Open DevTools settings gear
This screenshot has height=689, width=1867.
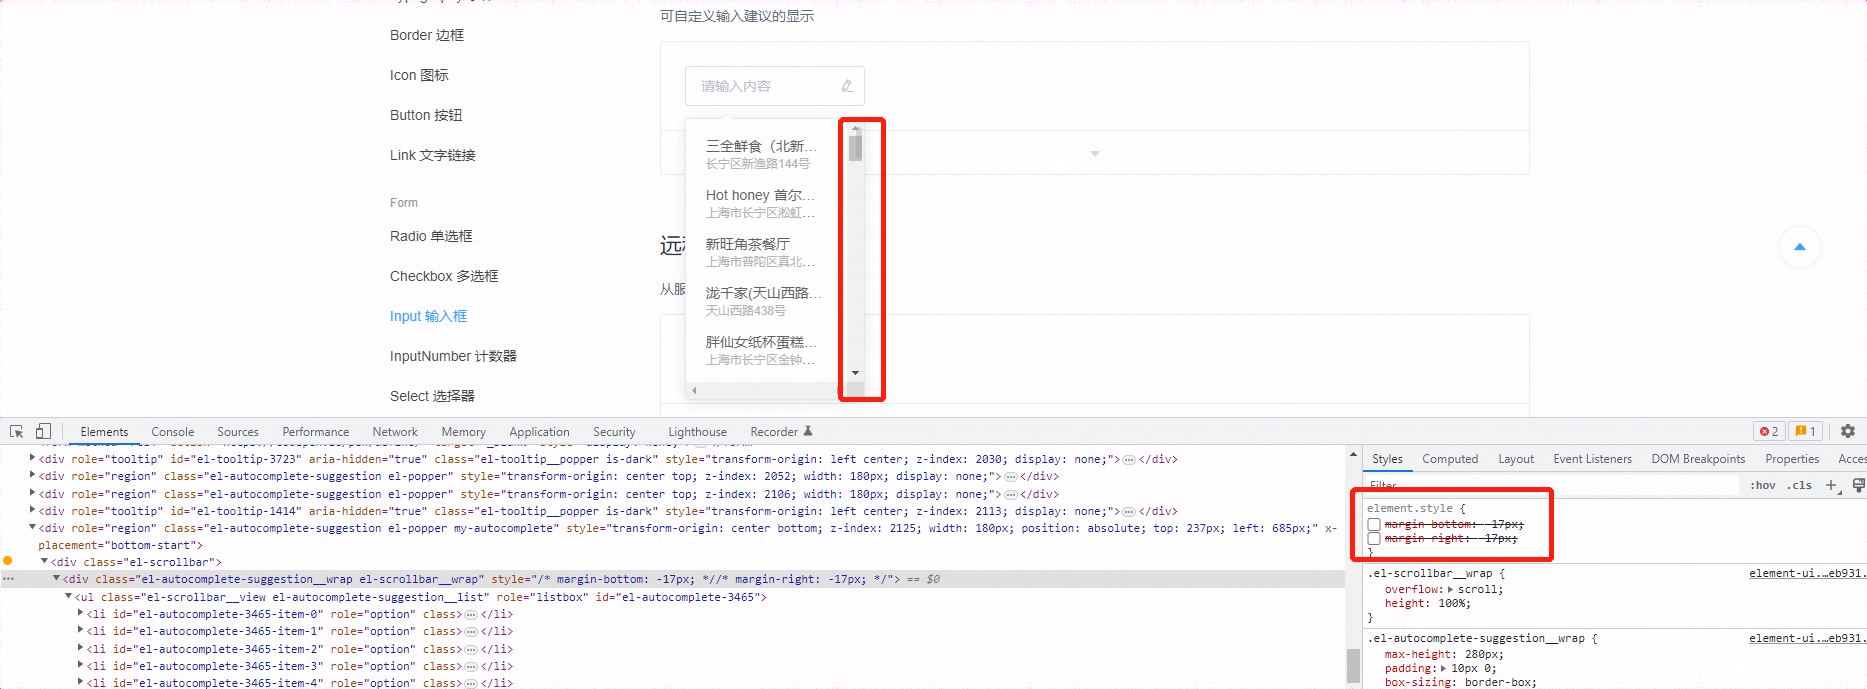click(1848, 431)
